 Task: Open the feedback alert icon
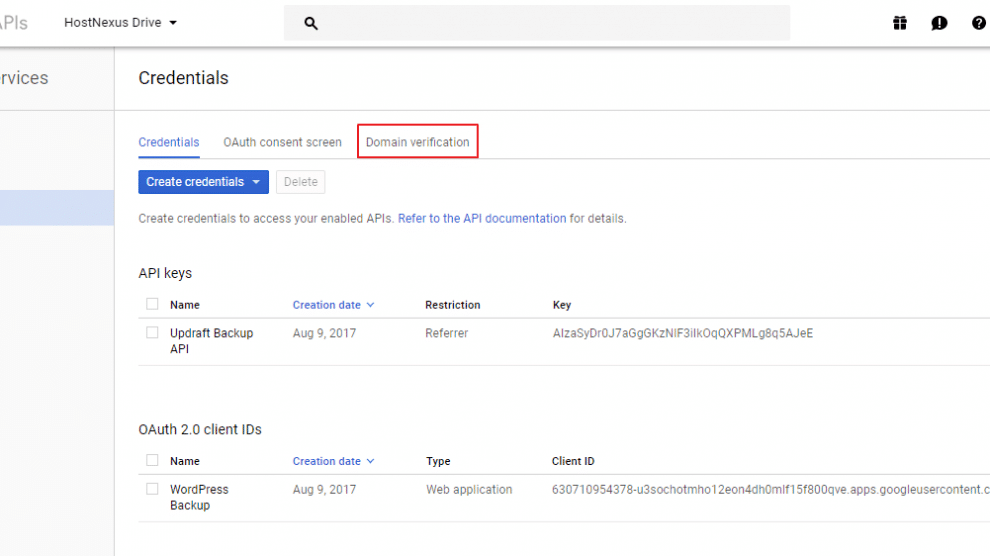click(x=939, y=23)
